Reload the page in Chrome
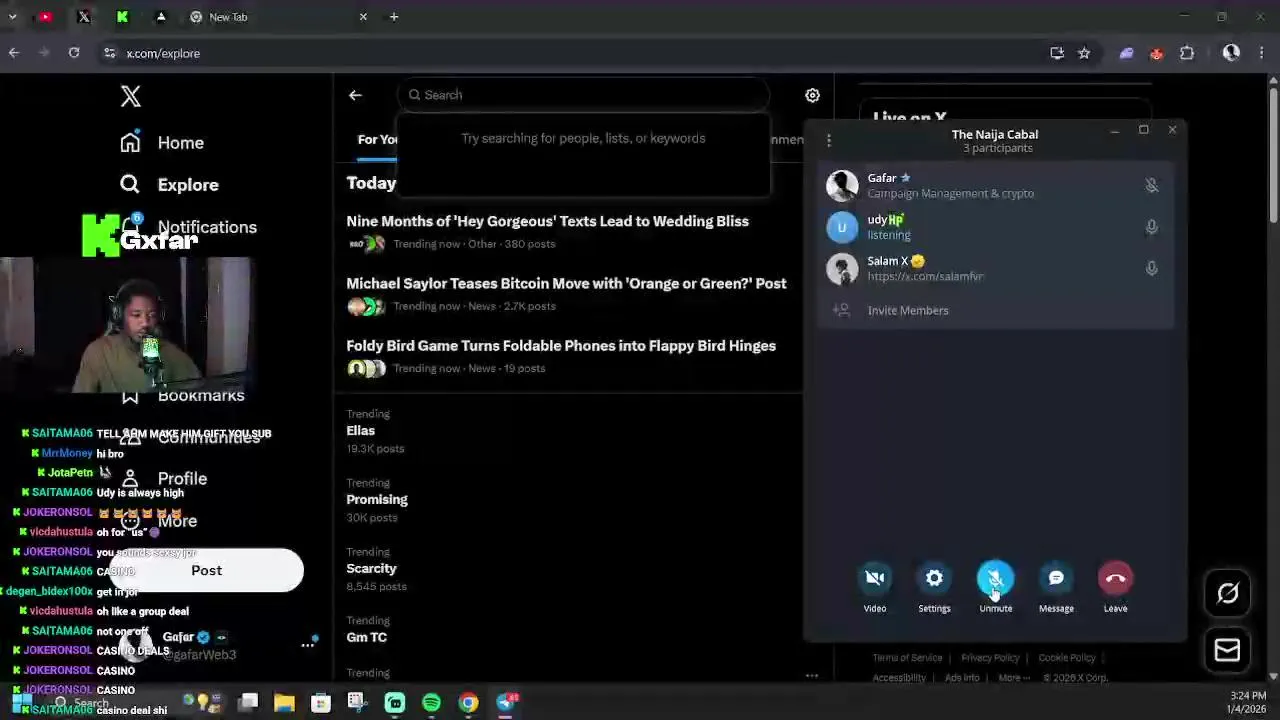 (74, 53)
